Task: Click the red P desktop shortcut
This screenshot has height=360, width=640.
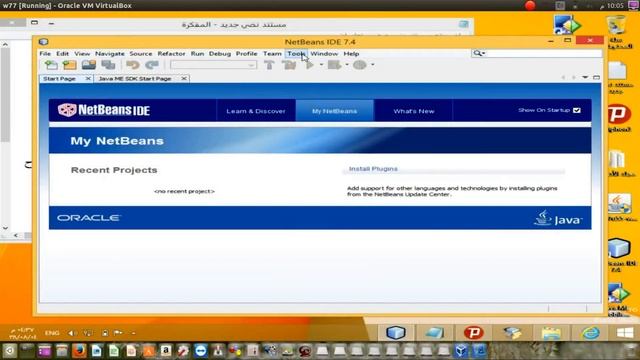Action: pyautogui.click(x=619, y=114)
